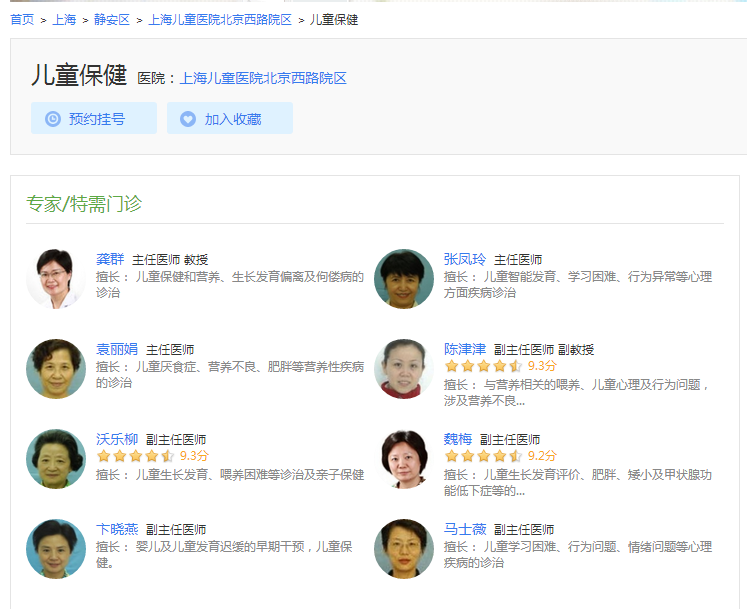Click 卞晓燕's 擅长 specialty description

tap(224, 555)
